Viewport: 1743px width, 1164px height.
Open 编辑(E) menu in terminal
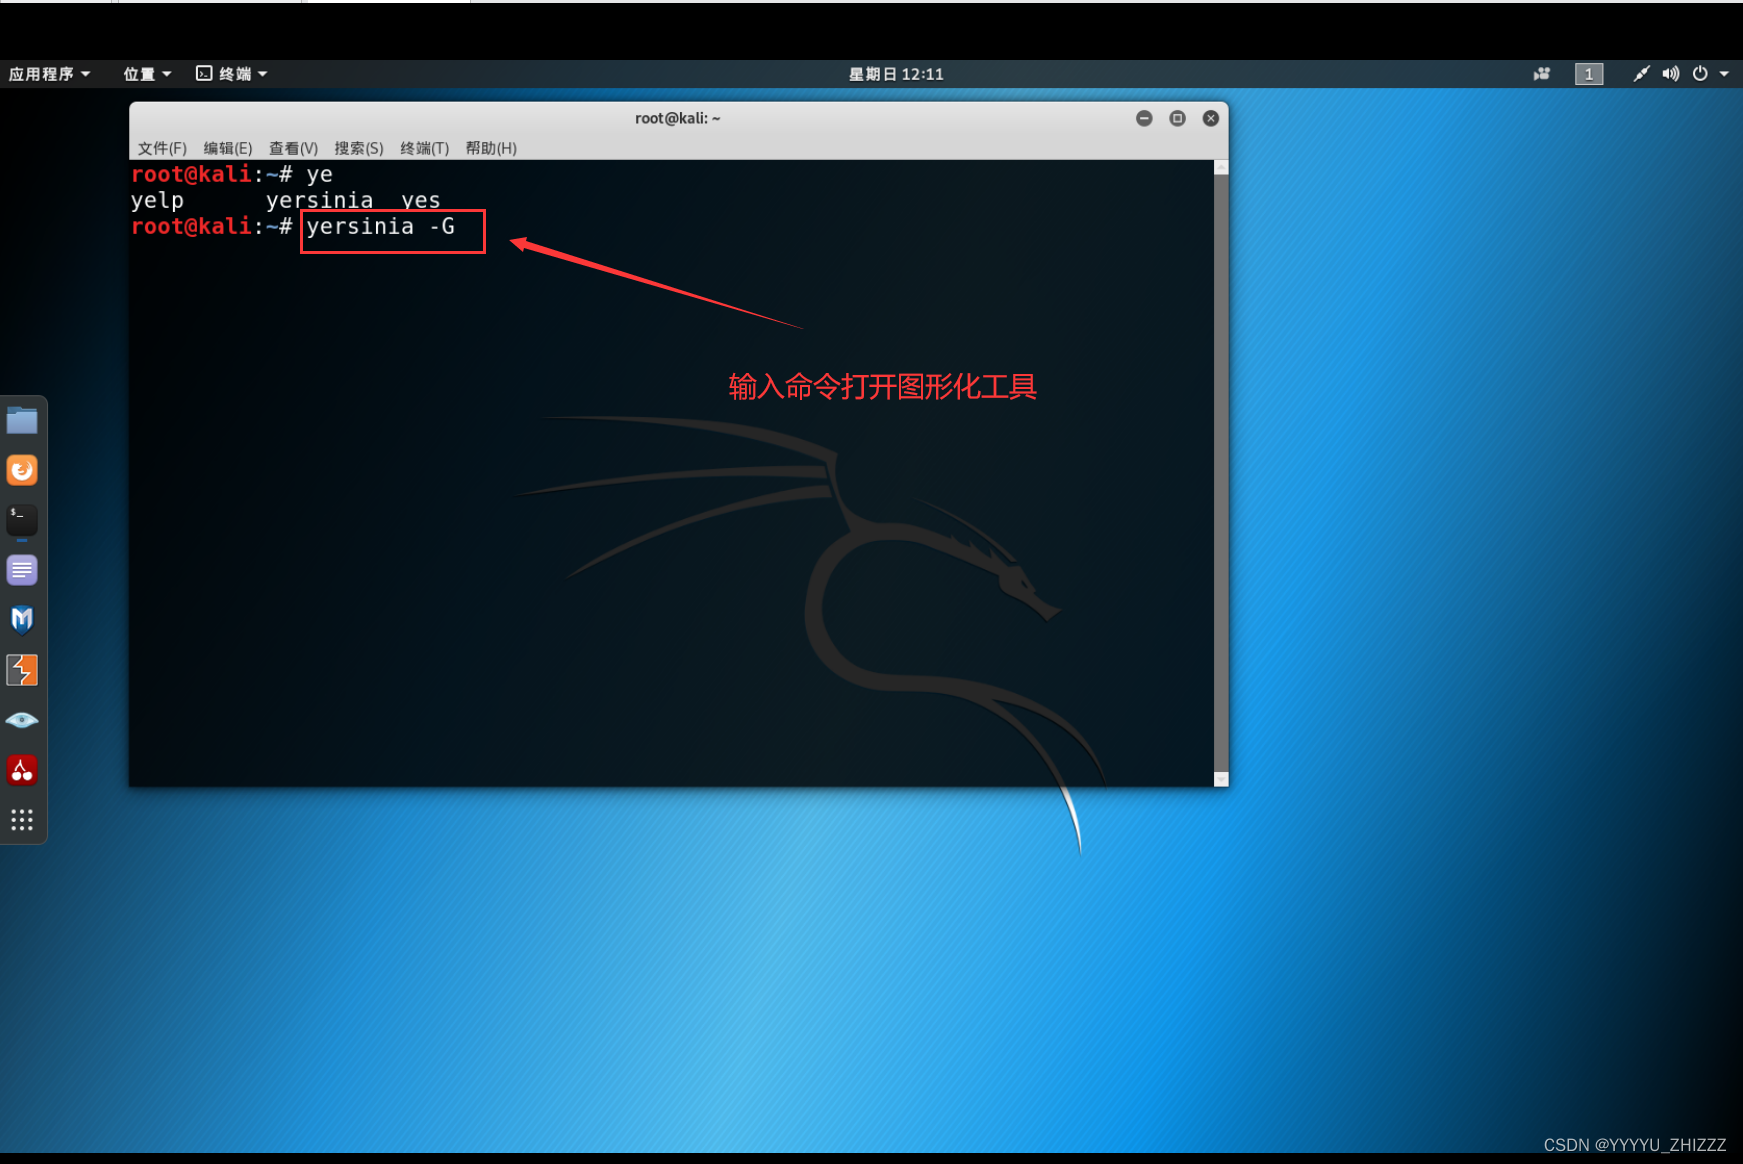(228, 148)
